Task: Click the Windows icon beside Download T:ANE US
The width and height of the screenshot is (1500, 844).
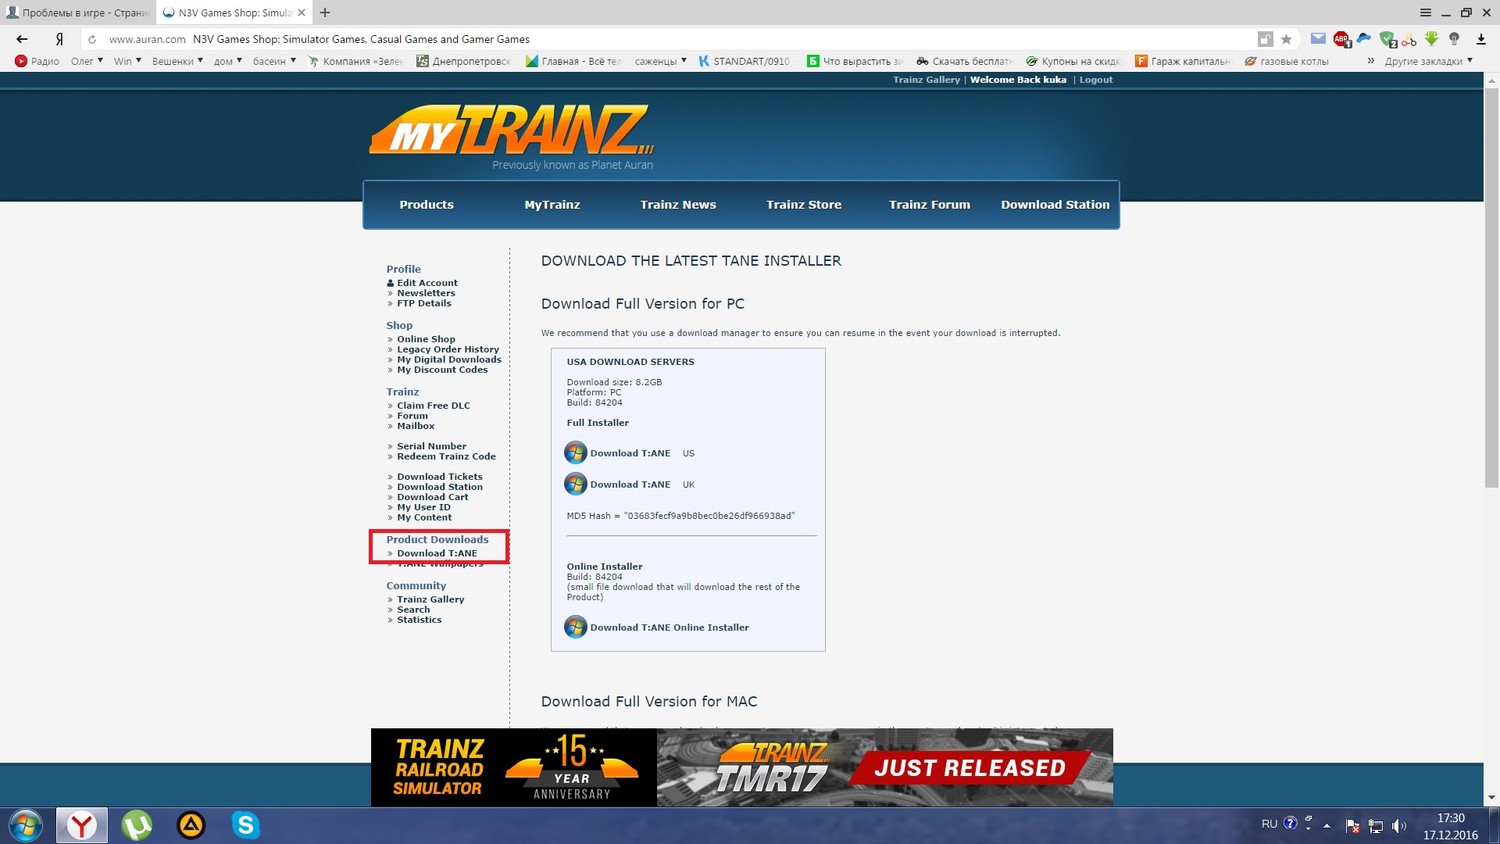Action: [575, 453]
